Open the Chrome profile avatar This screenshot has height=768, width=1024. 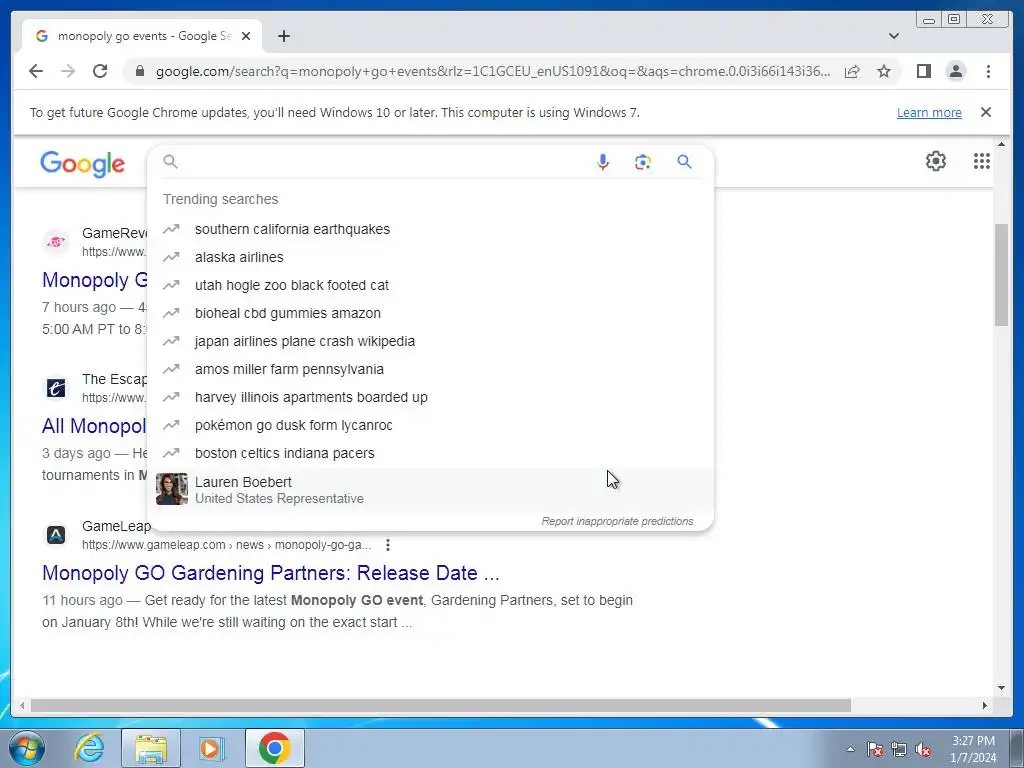coord(955,71)
